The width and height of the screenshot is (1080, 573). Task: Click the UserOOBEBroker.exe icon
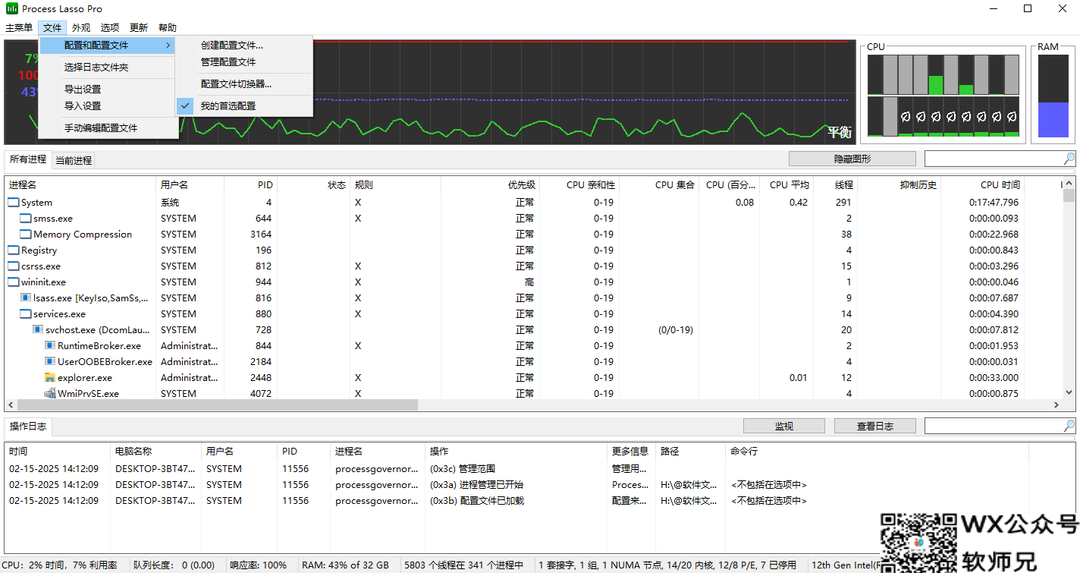coord(50,361)
